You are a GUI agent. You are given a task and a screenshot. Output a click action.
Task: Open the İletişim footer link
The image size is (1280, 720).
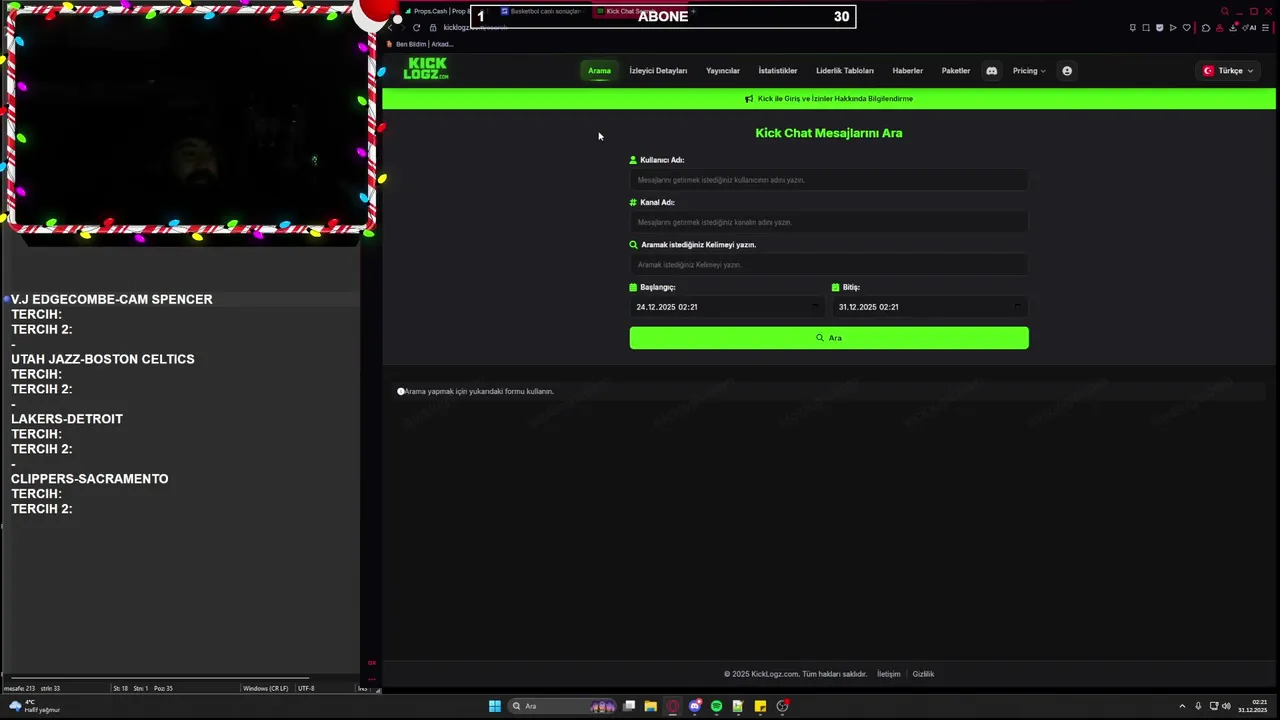pos(889,674)
